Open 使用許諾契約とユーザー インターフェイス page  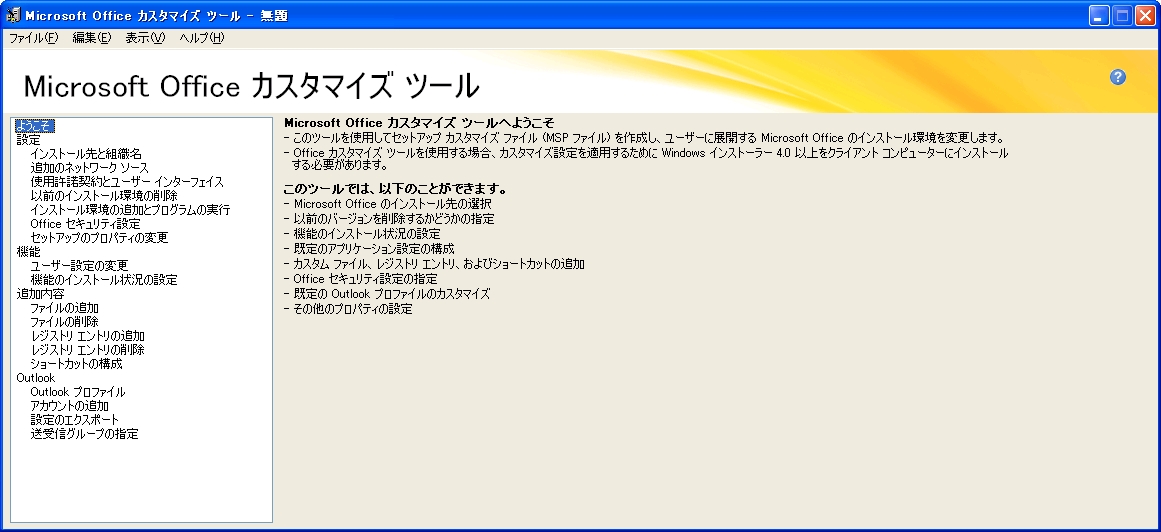127,182
